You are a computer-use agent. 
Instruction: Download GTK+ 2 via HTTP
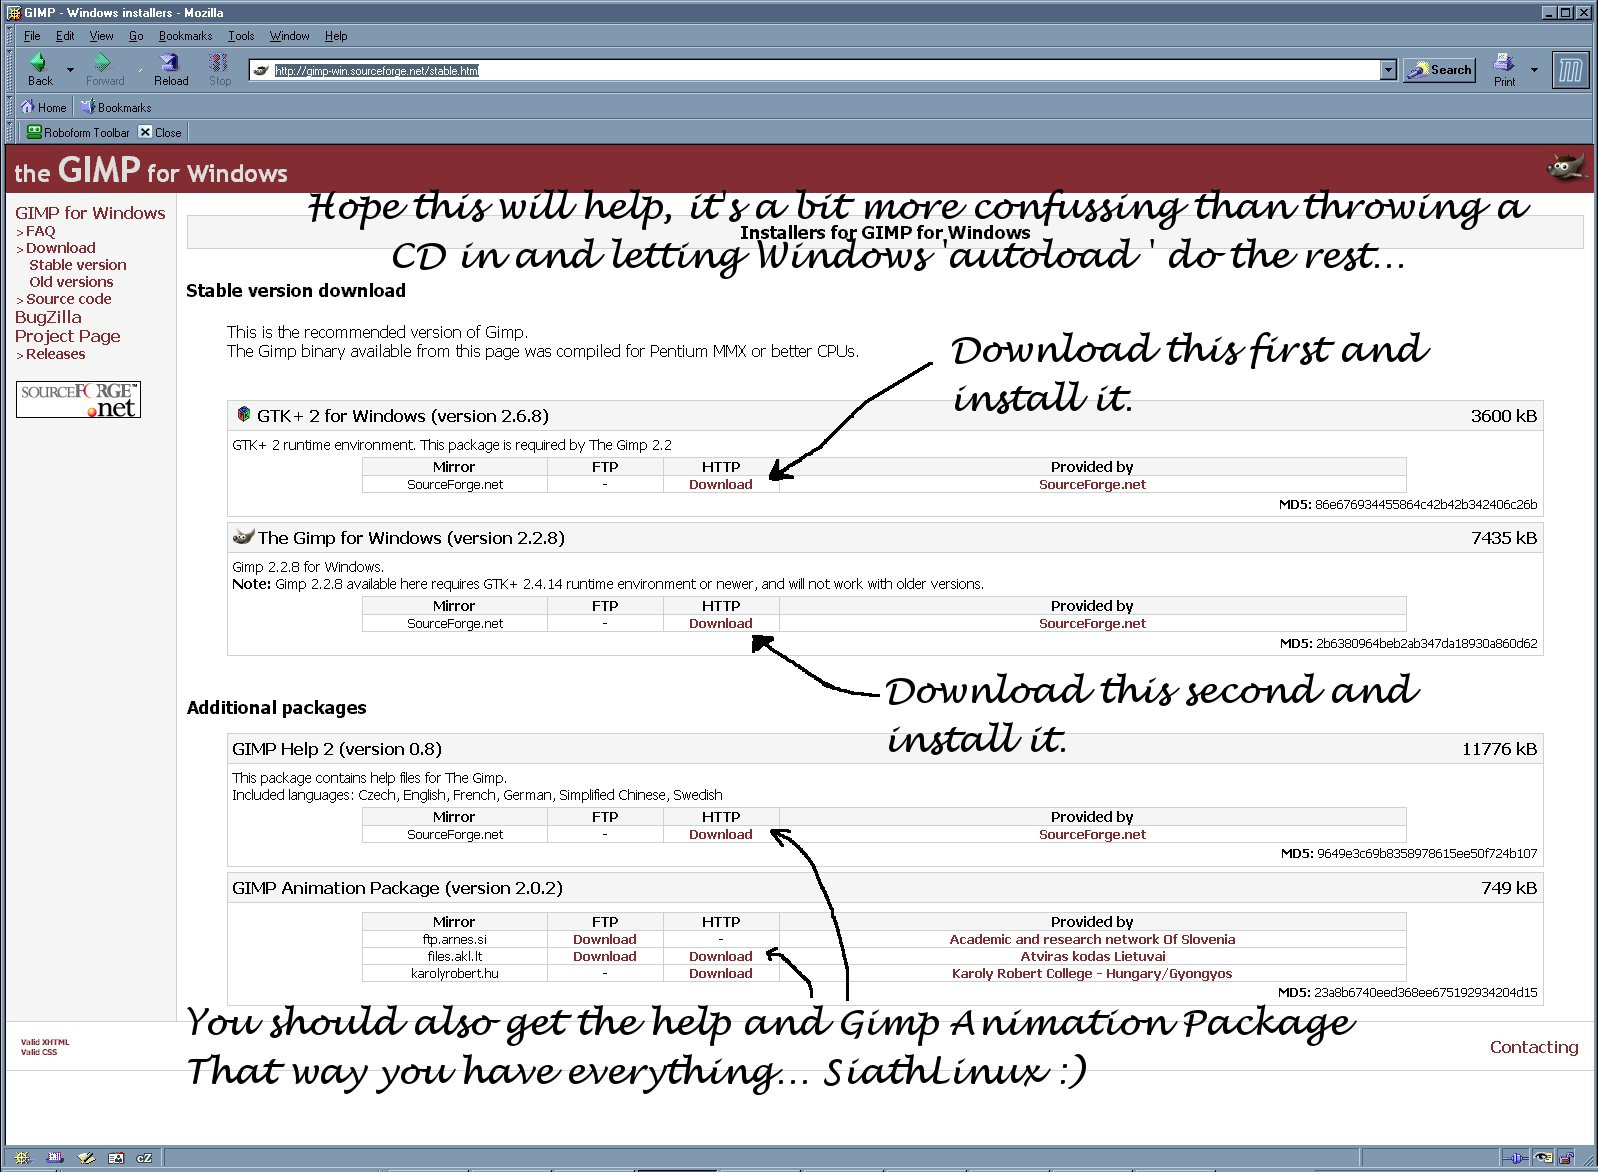click(720, 484)
